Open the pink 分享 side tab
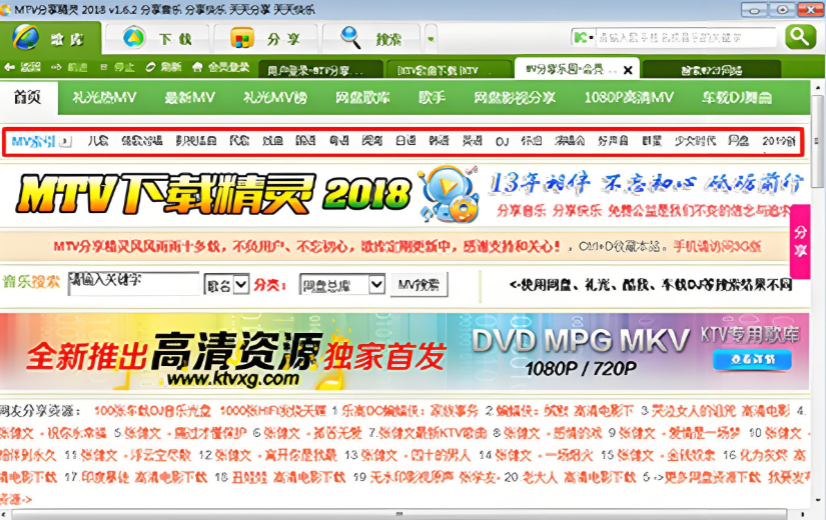 800,241
